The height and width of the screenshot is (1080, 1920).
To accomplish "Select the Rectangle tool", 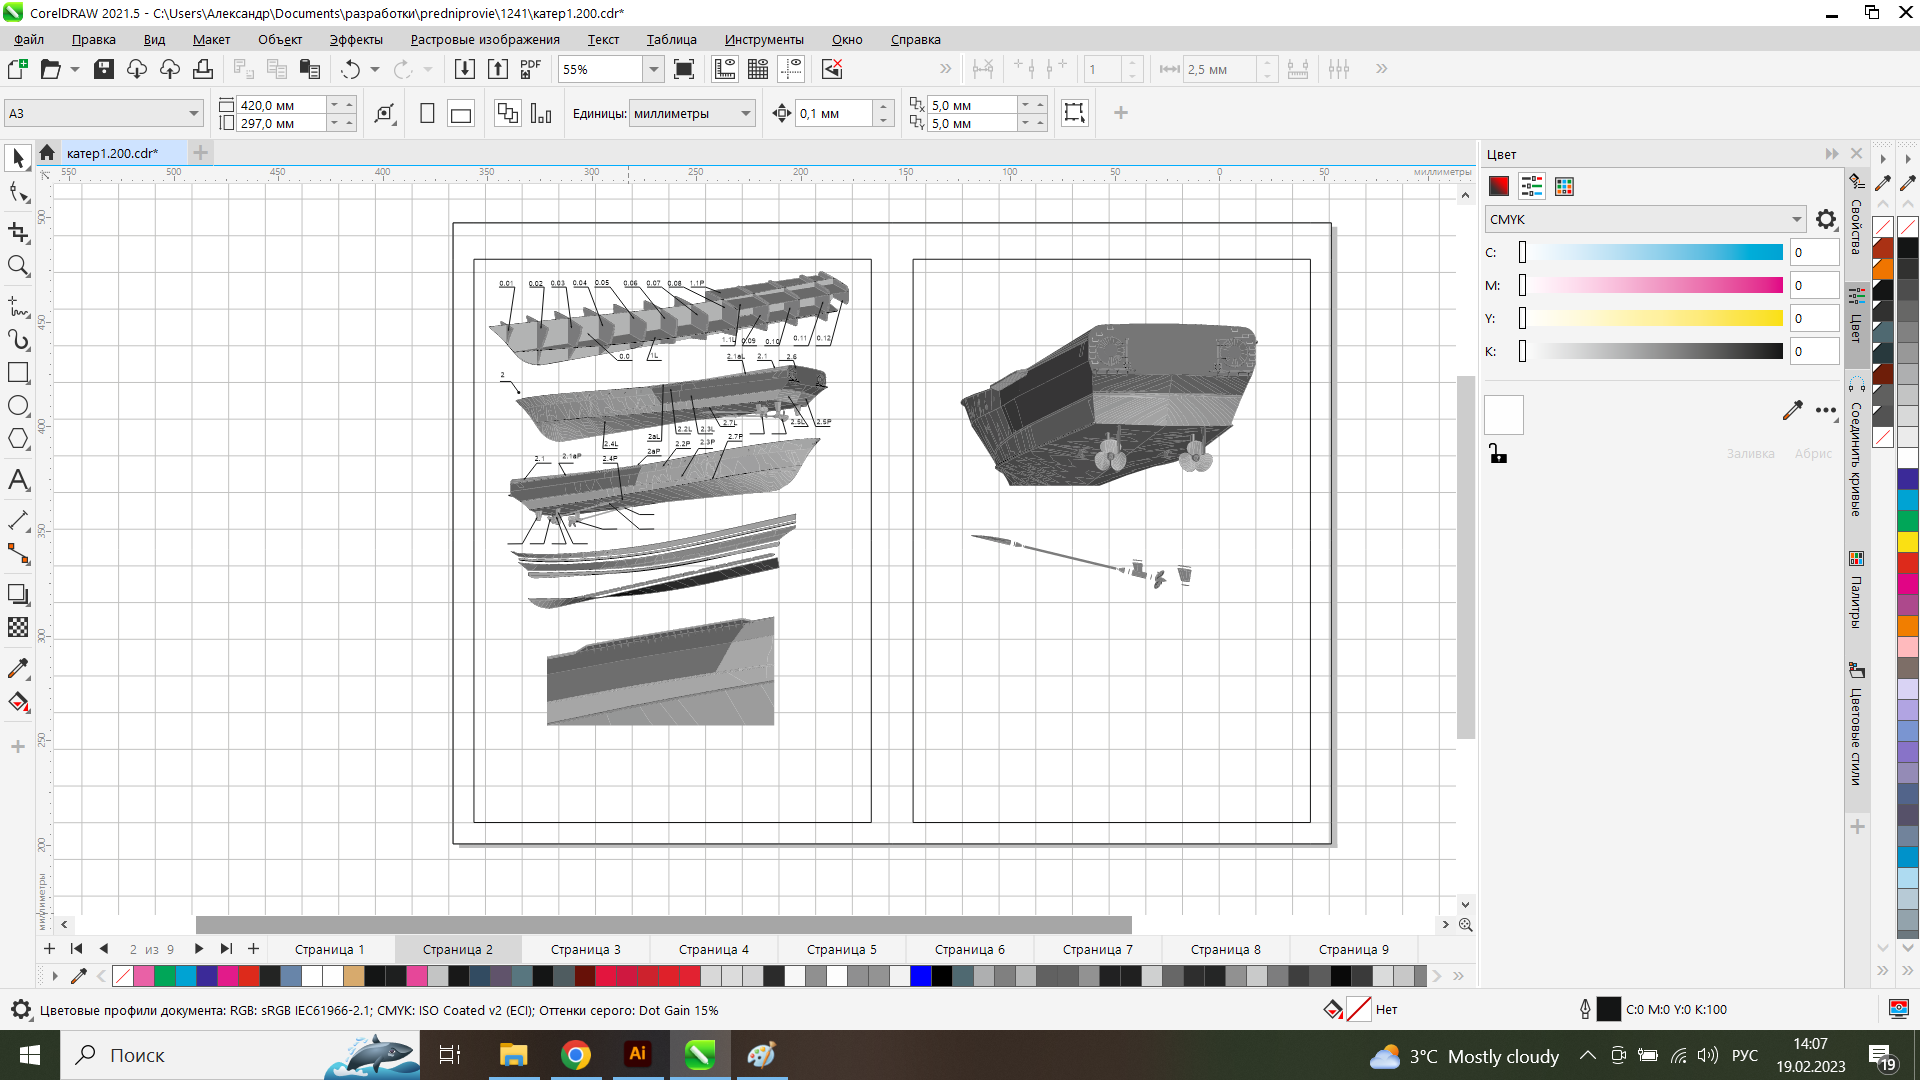I will (18, 373).
